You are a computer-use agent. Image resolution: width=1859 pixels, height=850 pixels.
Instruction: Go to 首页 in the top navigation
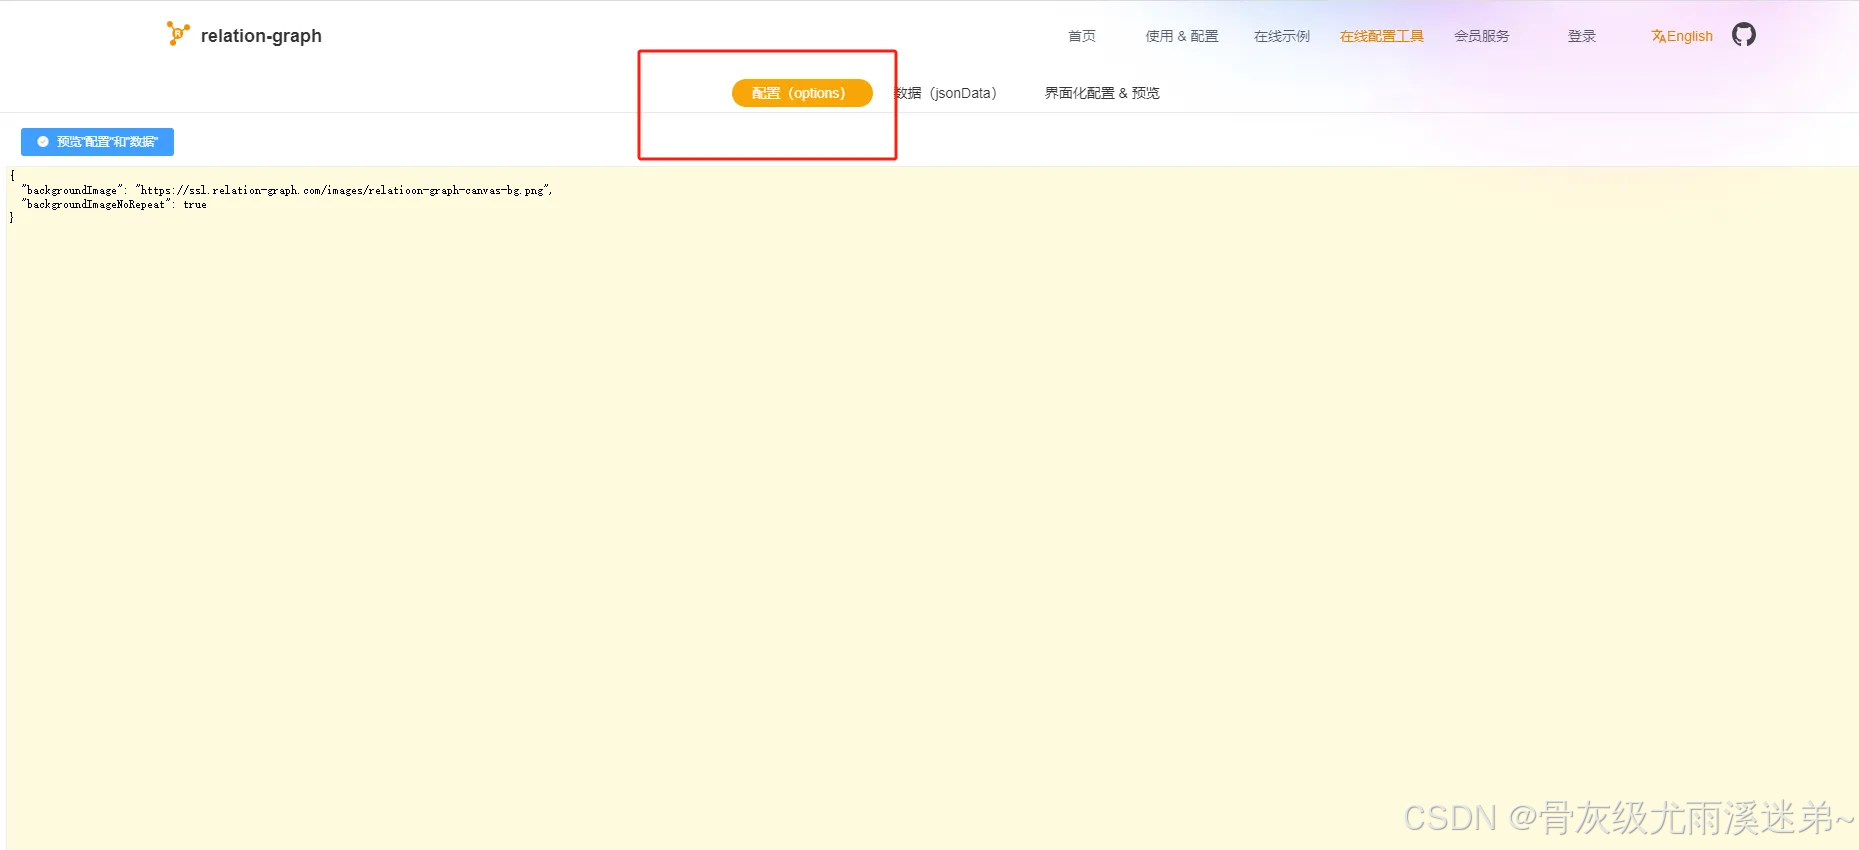(1081, 36)
